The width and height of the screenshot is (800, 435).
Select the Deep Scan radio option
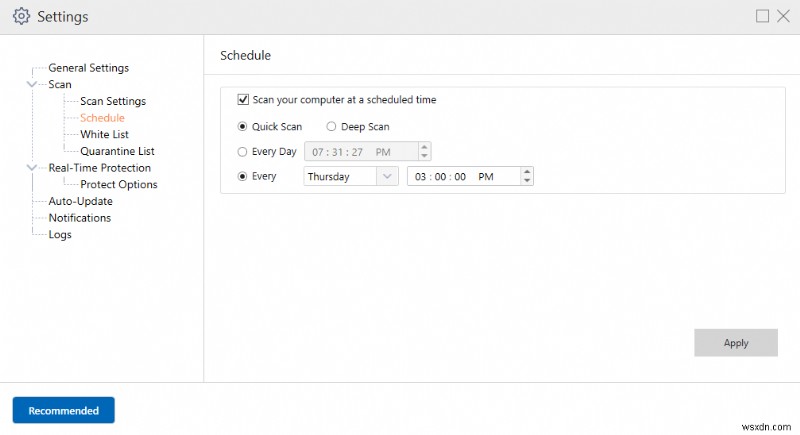[x=331, y=127]
